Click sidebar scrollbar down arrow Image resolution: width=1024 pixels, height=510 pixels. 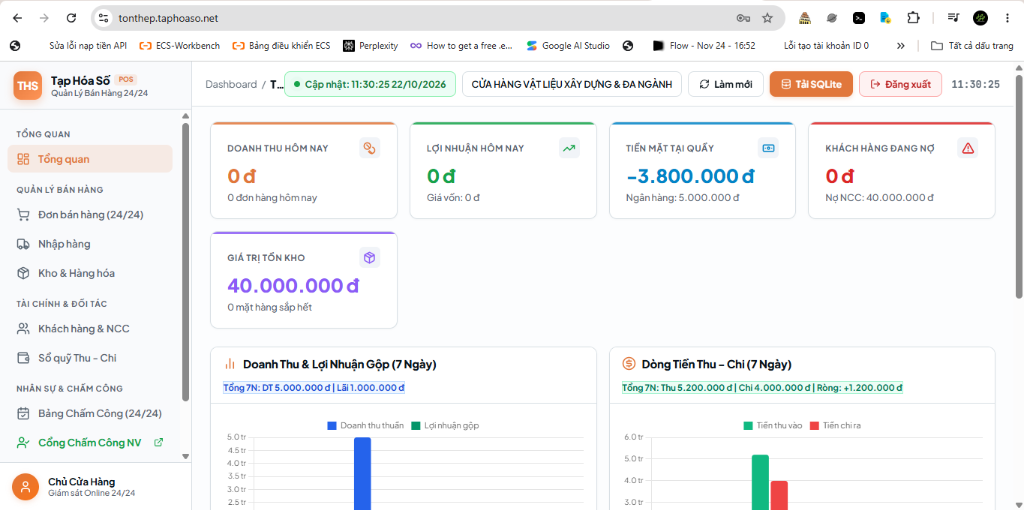(x=185, y=456)
